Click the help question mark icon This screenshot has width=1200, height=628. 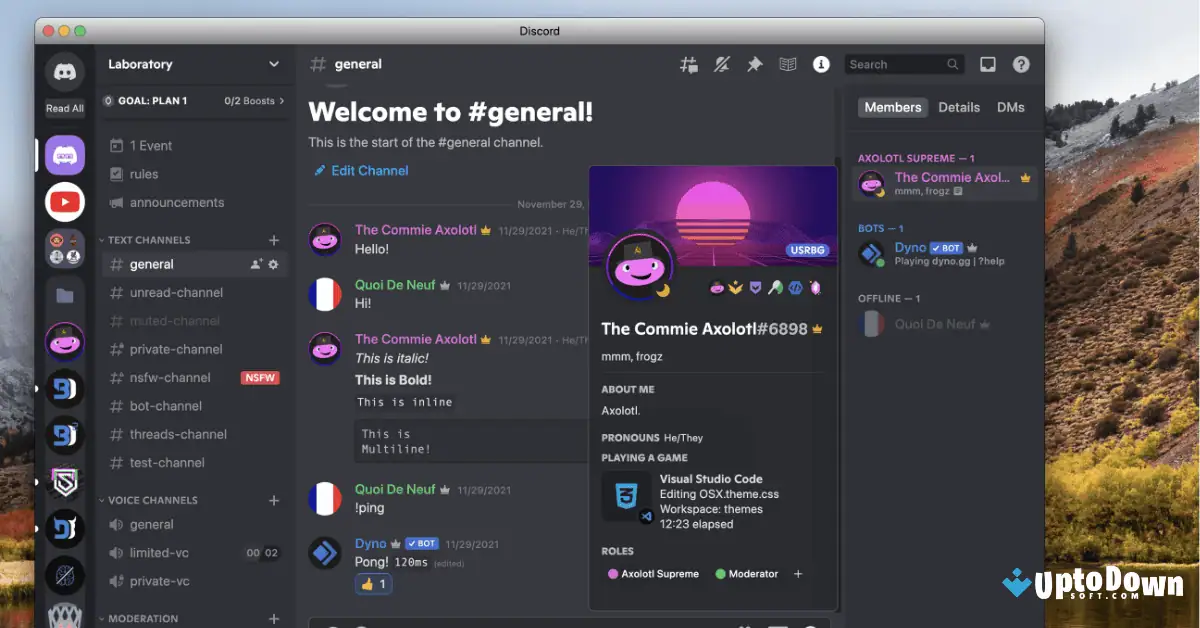(1021, 63)
